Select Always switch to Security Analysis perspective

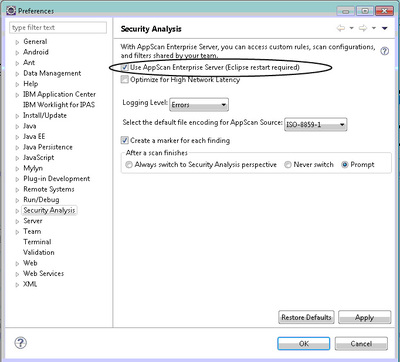(x=129, y=165)
